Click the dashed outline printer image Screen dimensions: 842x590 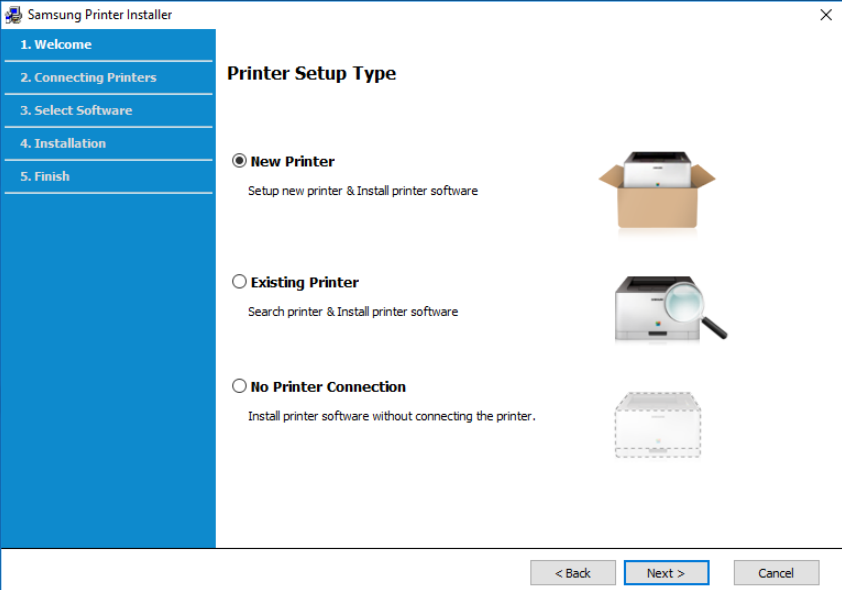656,424
